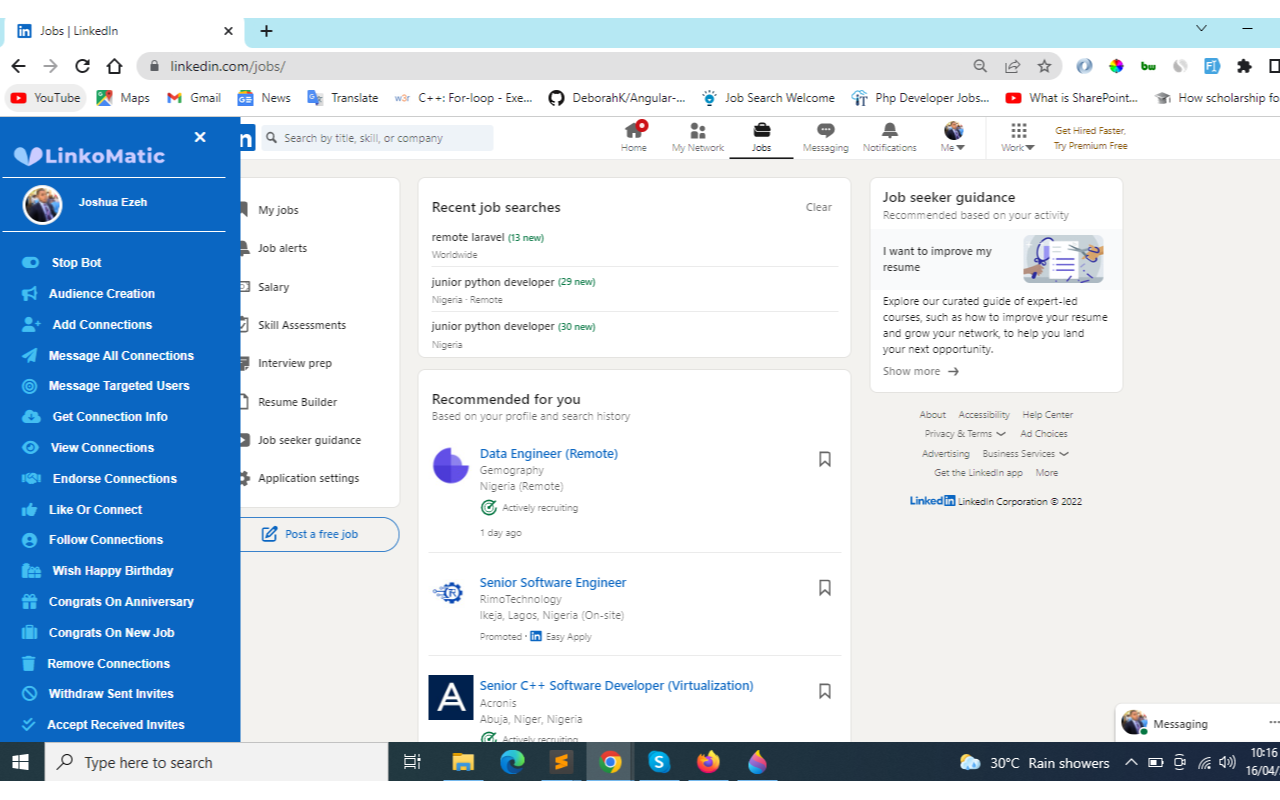Choose Message All Connections paper-plane icon
This screenshot has width=1280, height=800.
[30, 356]
